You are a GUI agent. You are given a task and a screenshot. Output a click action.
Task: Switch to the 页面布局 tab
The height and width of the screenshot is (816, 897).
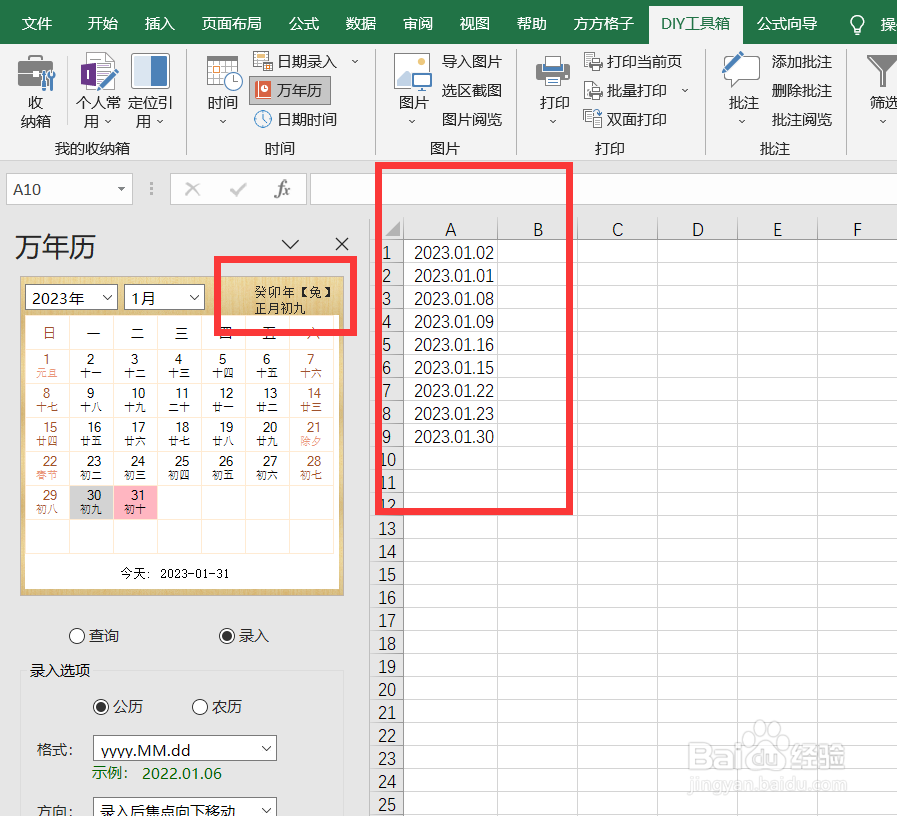click(231, 24)
